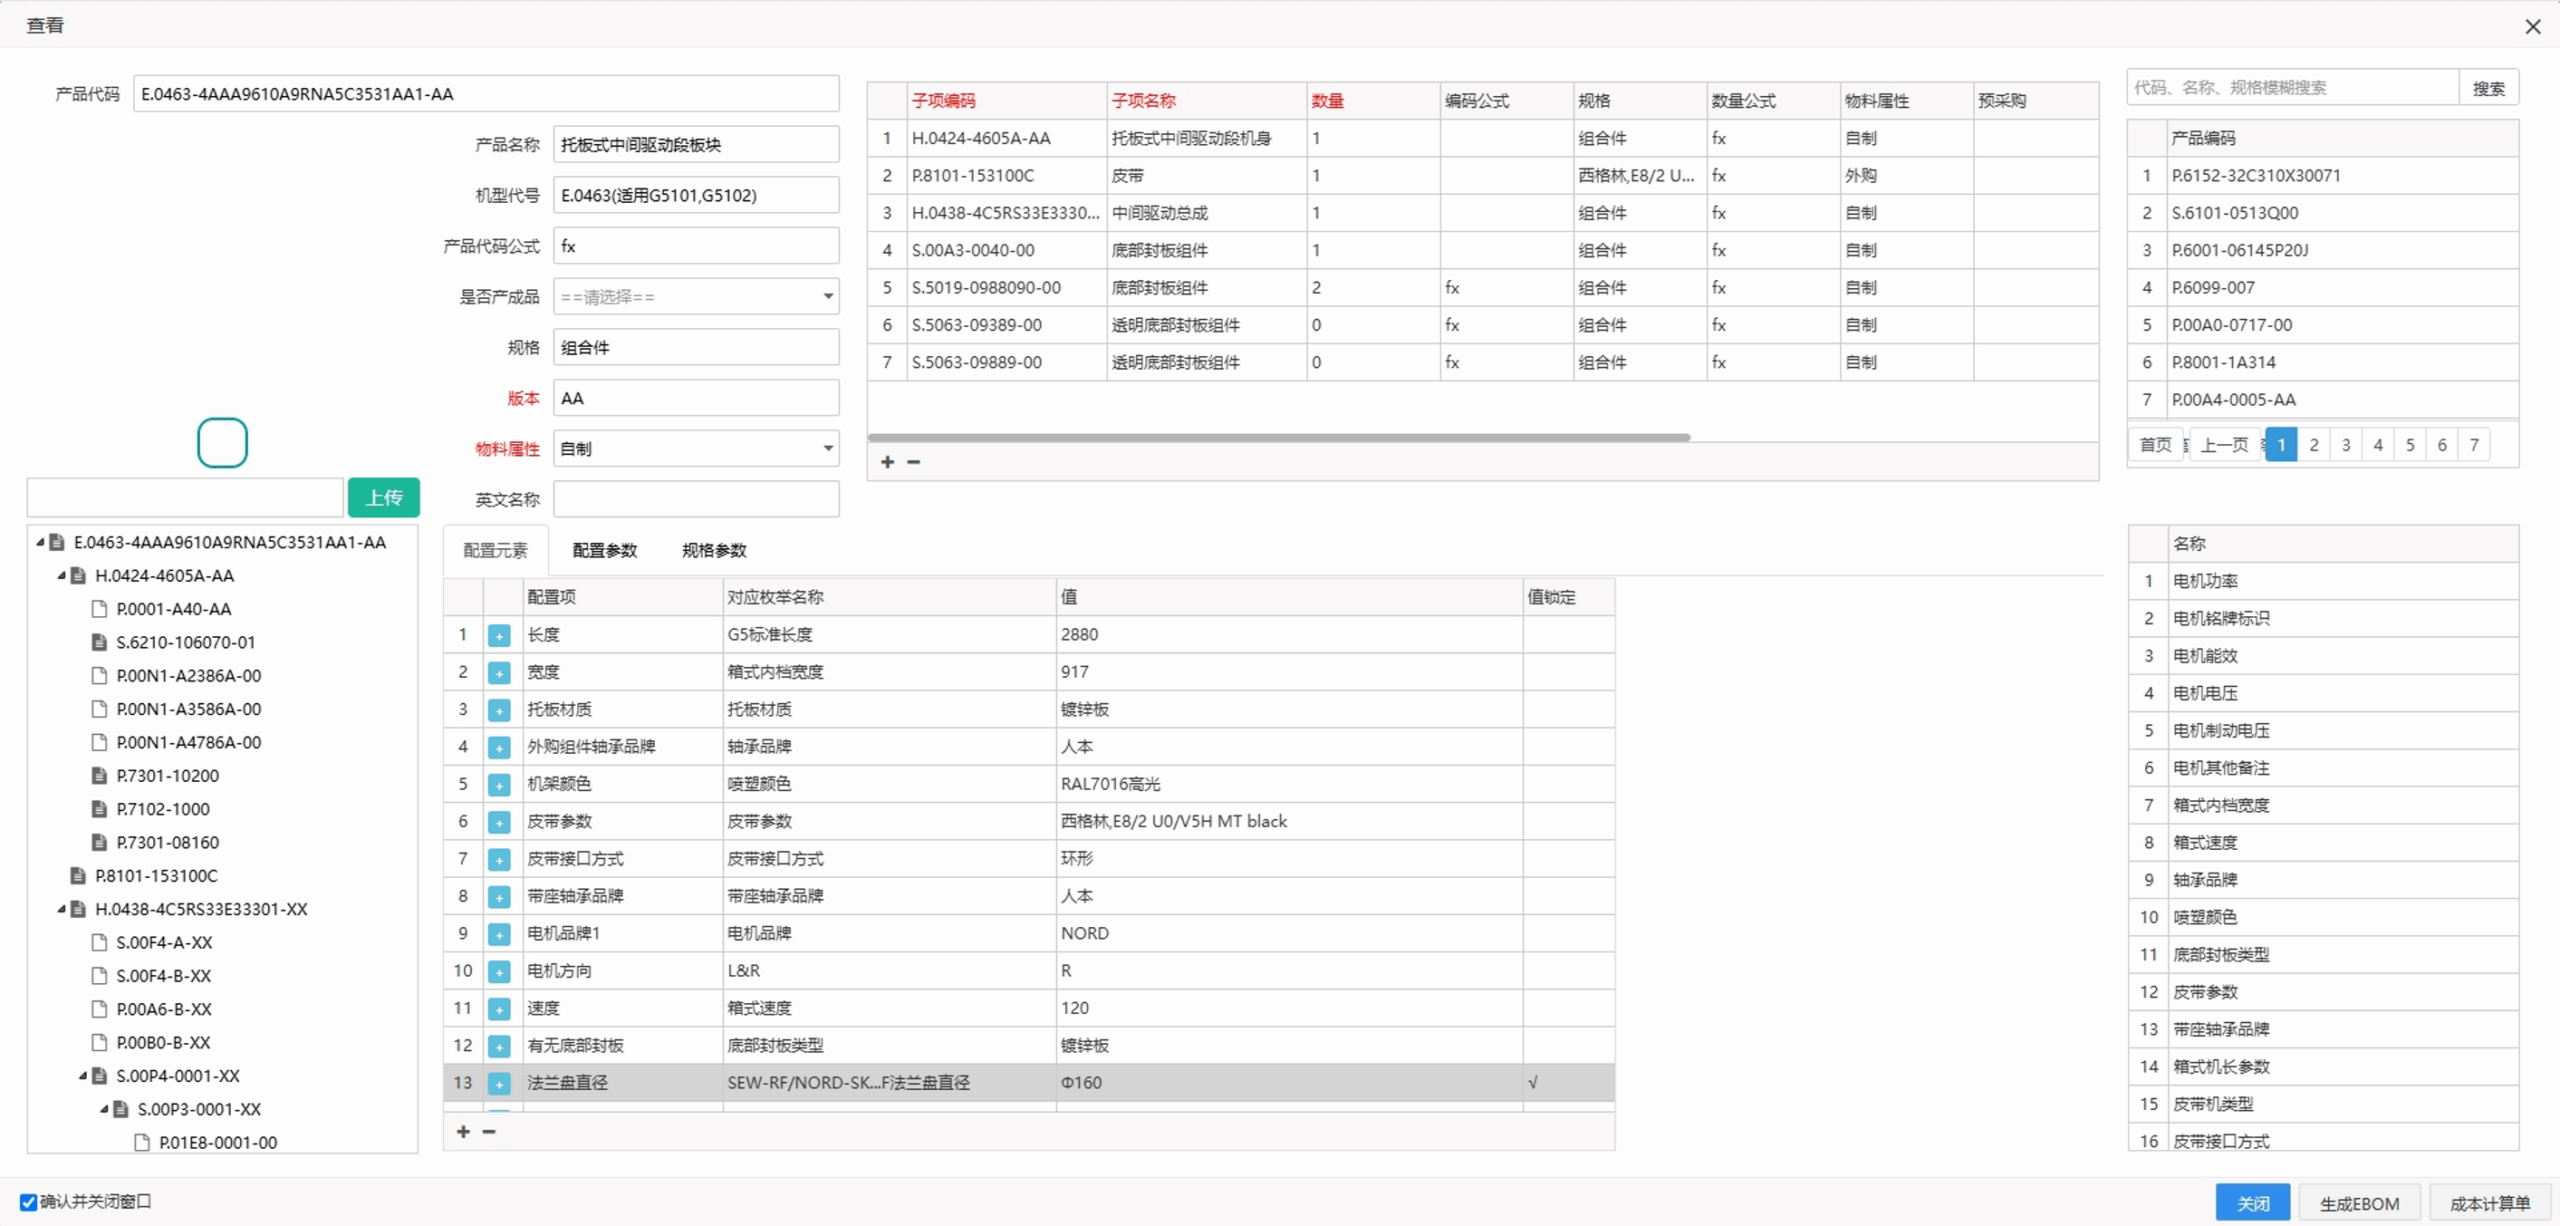Image resolution: width=2560 pixels, height=1226 pixels.
Task: Open the 是否产成品 dropdown
Action: coord(827,297)
